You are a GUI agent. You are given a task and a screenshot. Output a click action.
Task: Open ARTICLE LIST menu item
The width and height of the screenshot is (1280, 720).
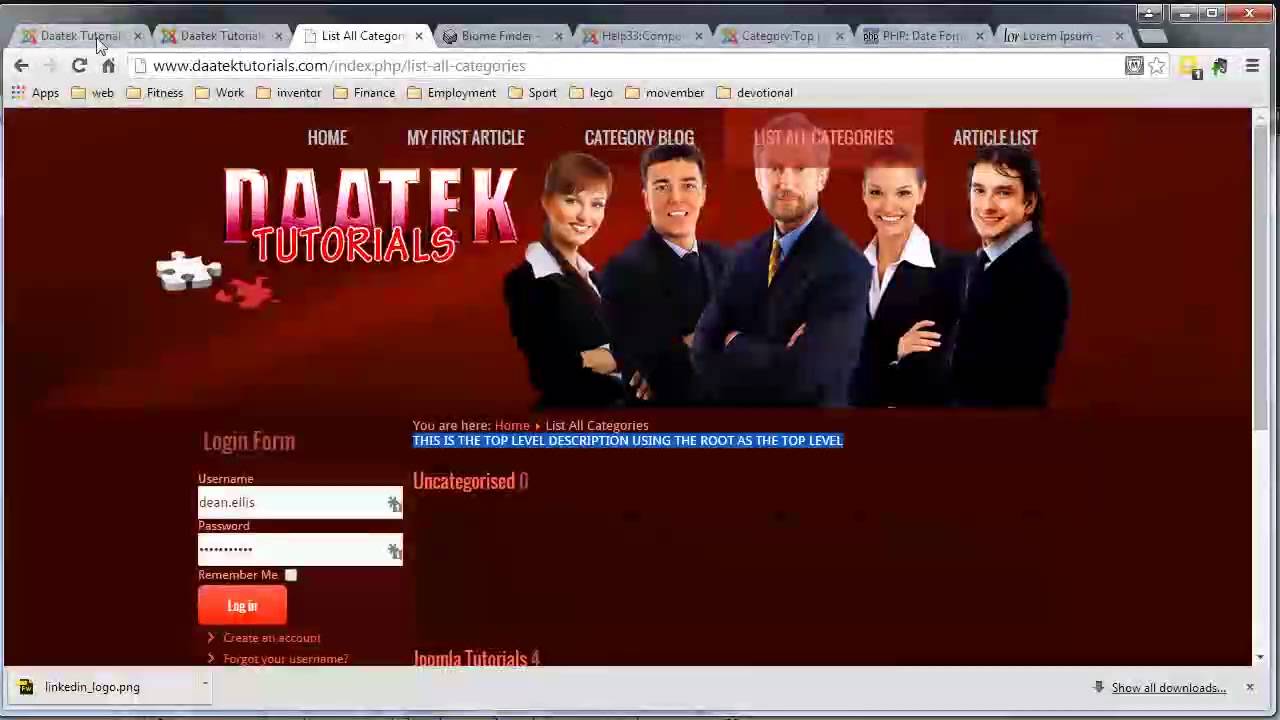[x=995, y=138]
